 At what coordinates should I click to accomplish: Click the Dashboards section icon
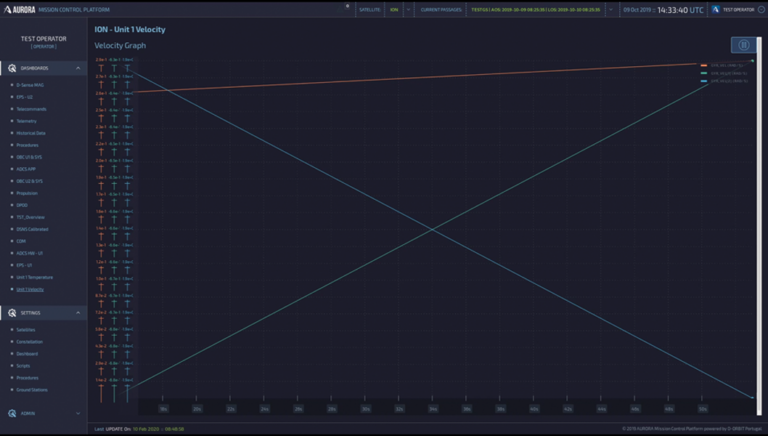pos(12,68)
